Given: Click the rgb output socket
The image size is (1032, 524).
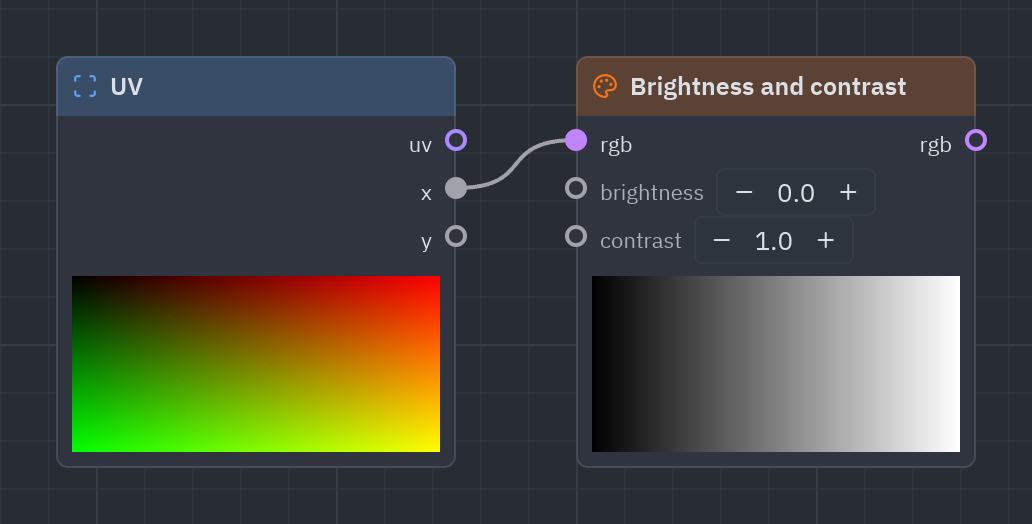Looking at the screenshot, I should click(x=976, y=140).
